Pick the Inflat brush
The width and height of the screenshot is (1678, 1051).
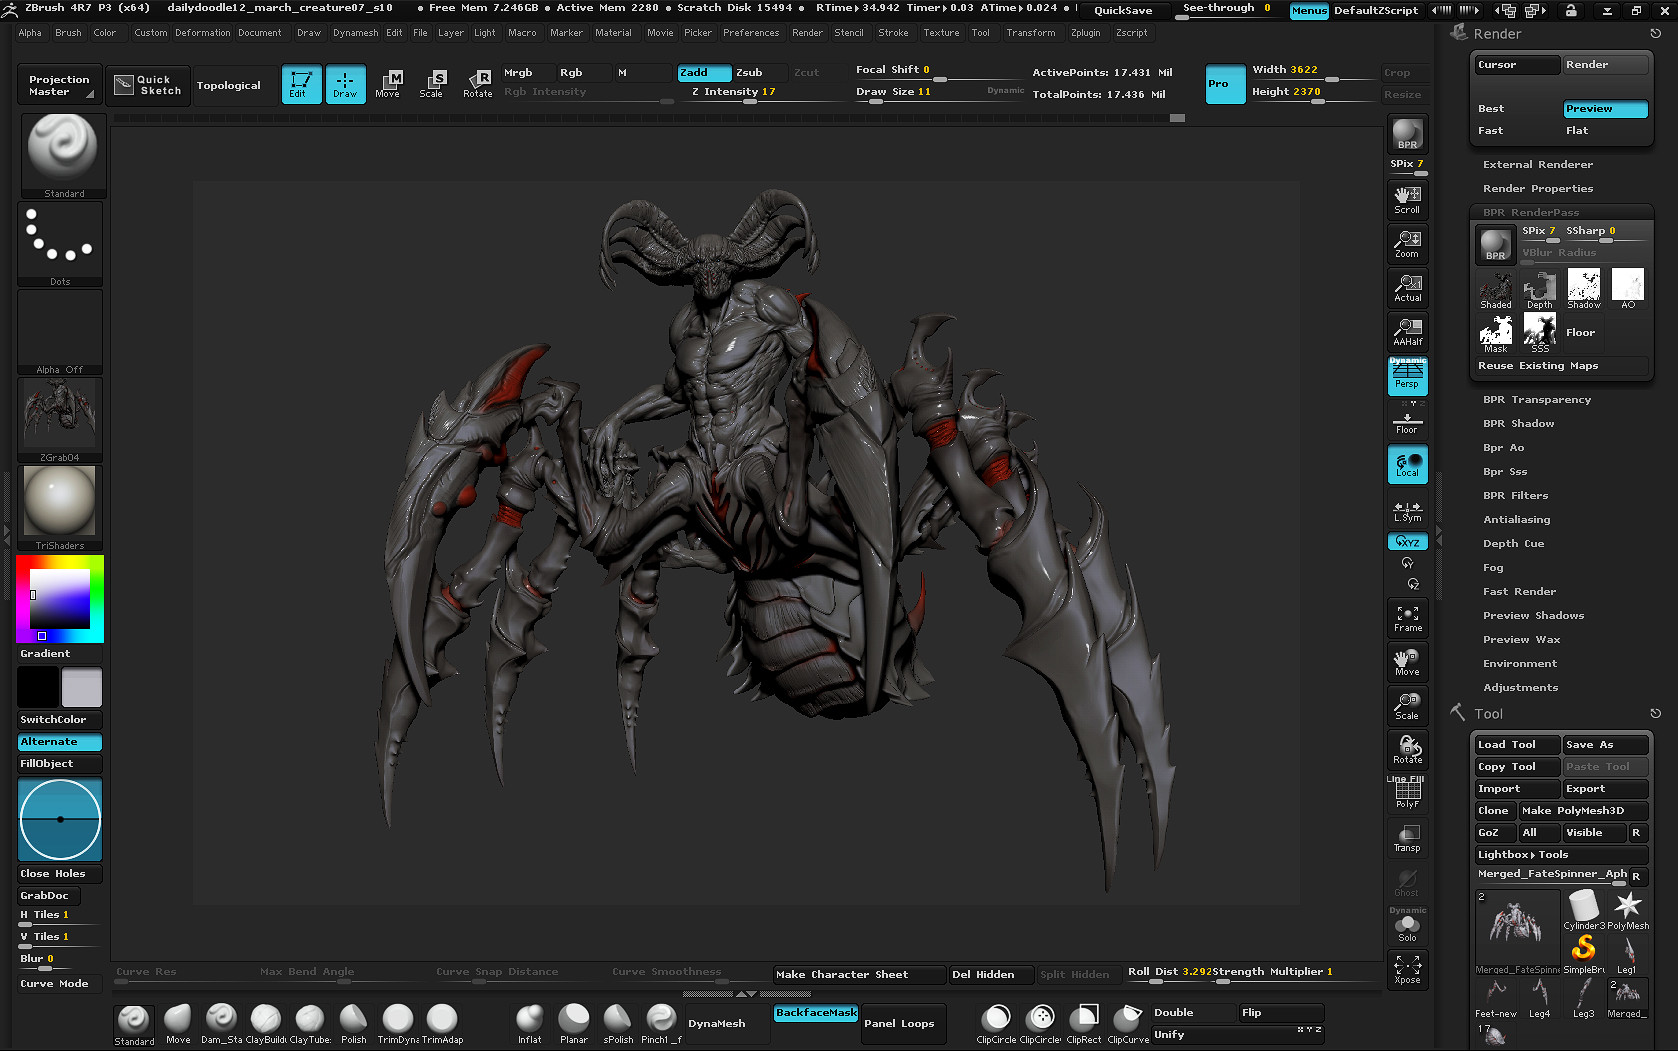[530, 1024]
